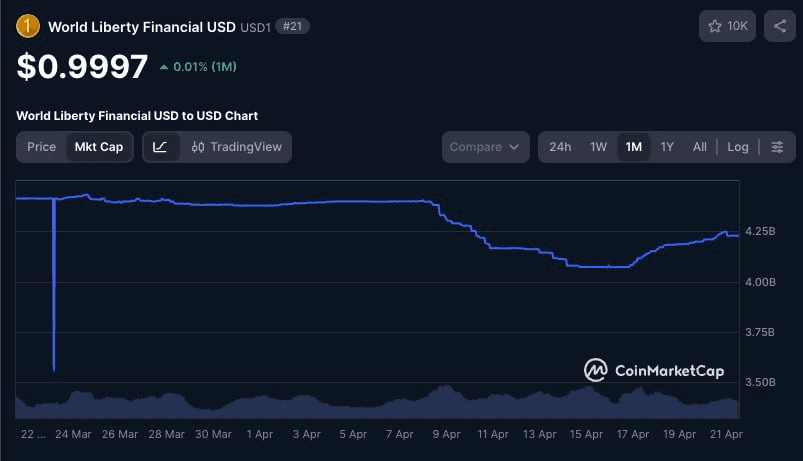Select the 1M time range
Viewport: 803px width, 461px height.
[633, 147]
